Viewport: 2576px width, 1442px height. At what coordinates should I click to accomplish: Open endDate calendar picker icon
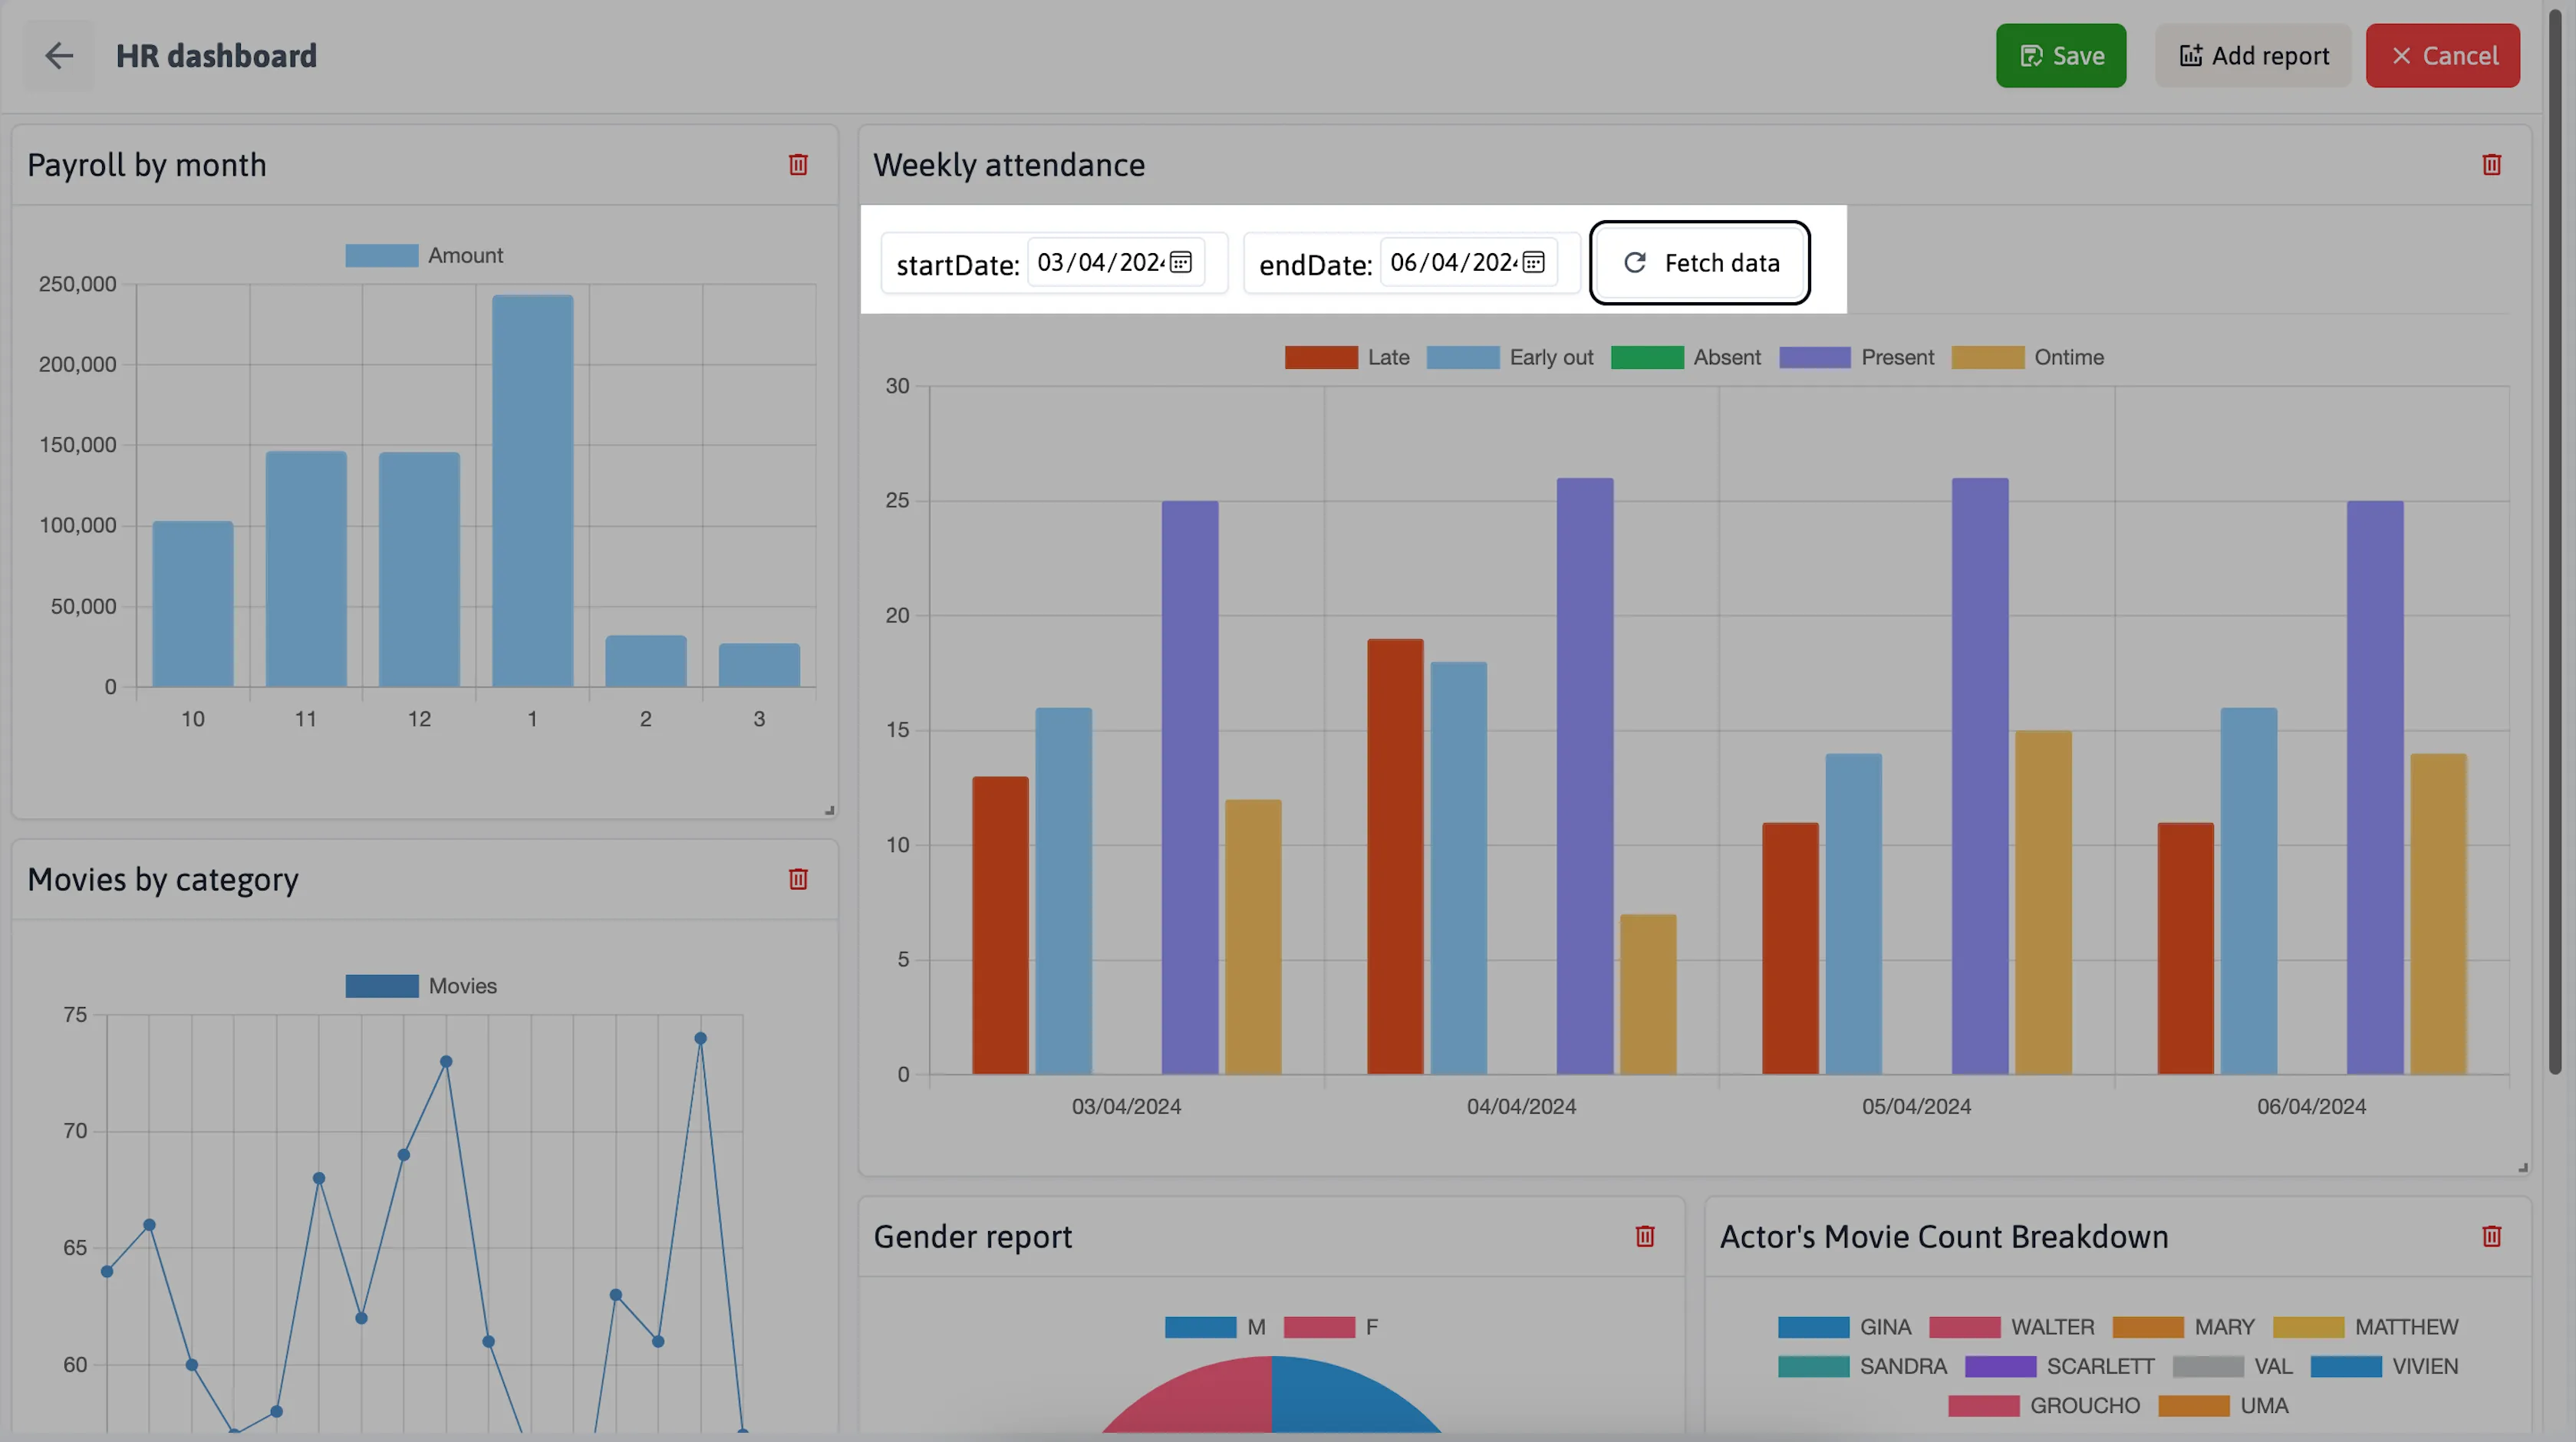click(x=1534, y=262)
